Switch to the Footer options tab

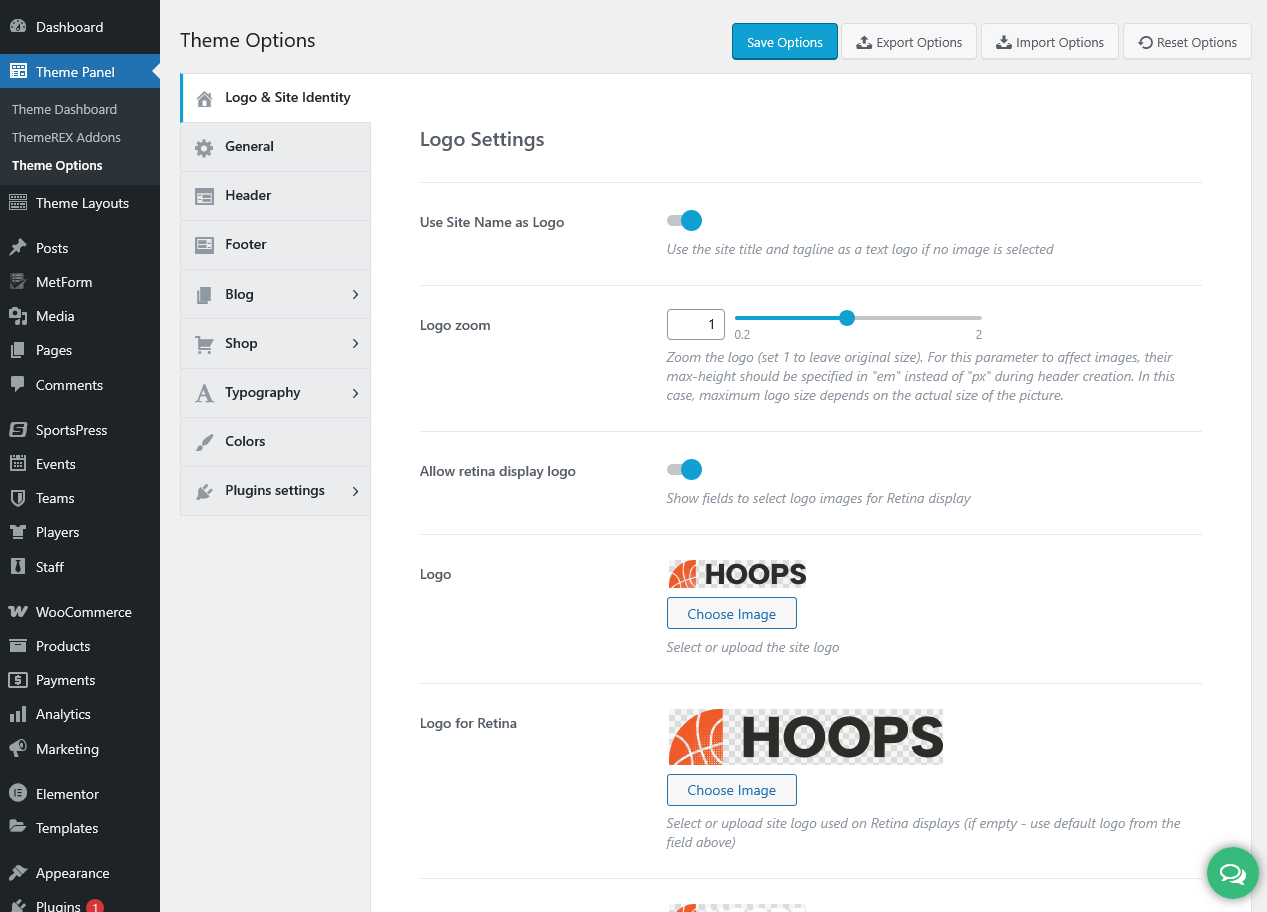[246, 245]
